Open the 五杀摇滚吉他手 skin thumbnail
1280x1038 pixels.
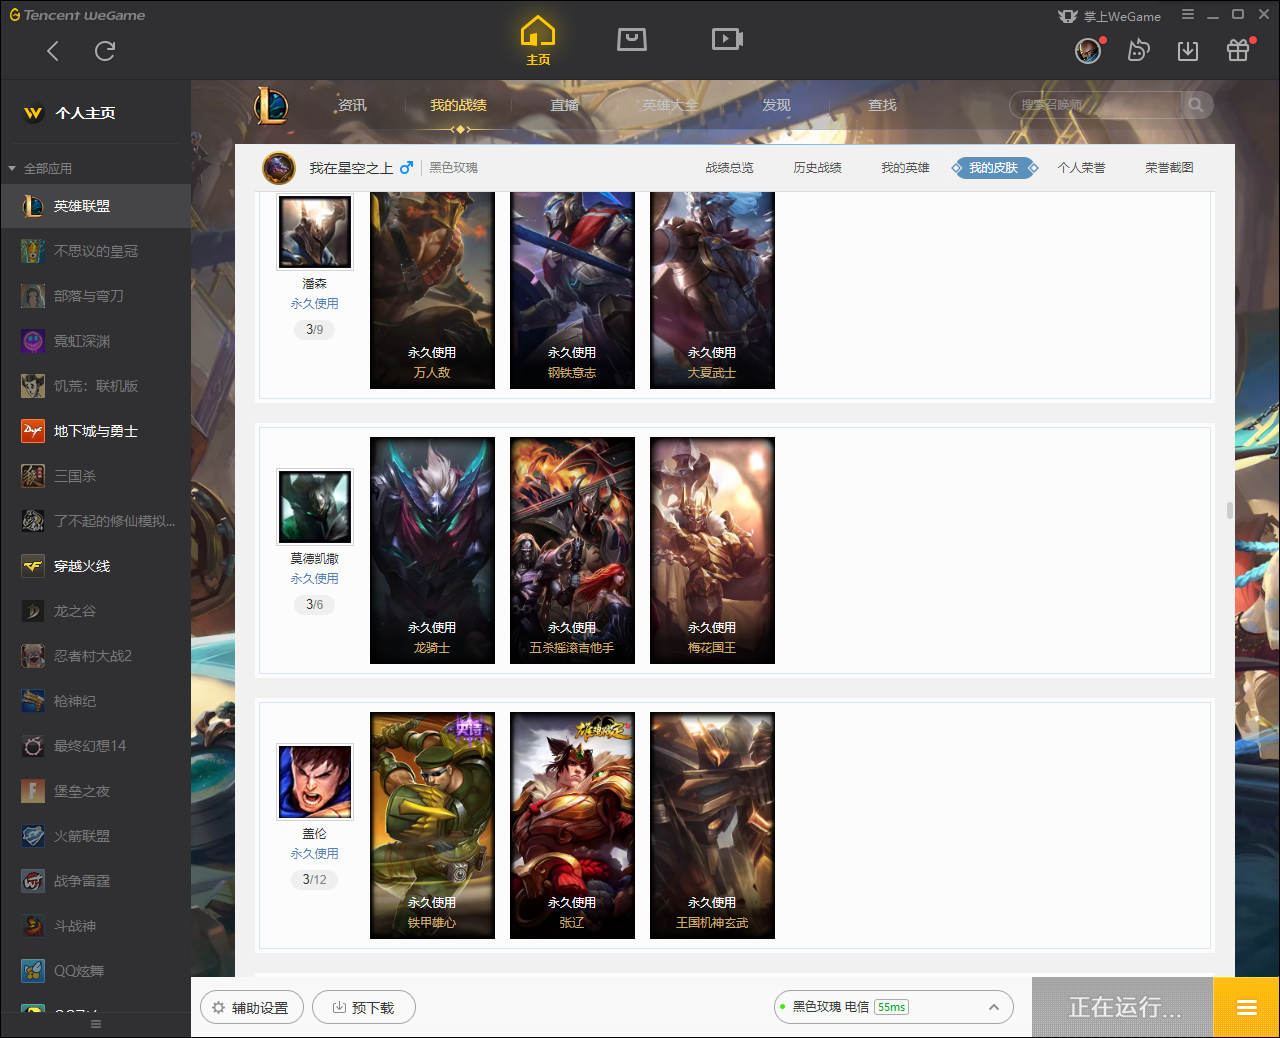(x=572, y=550)
